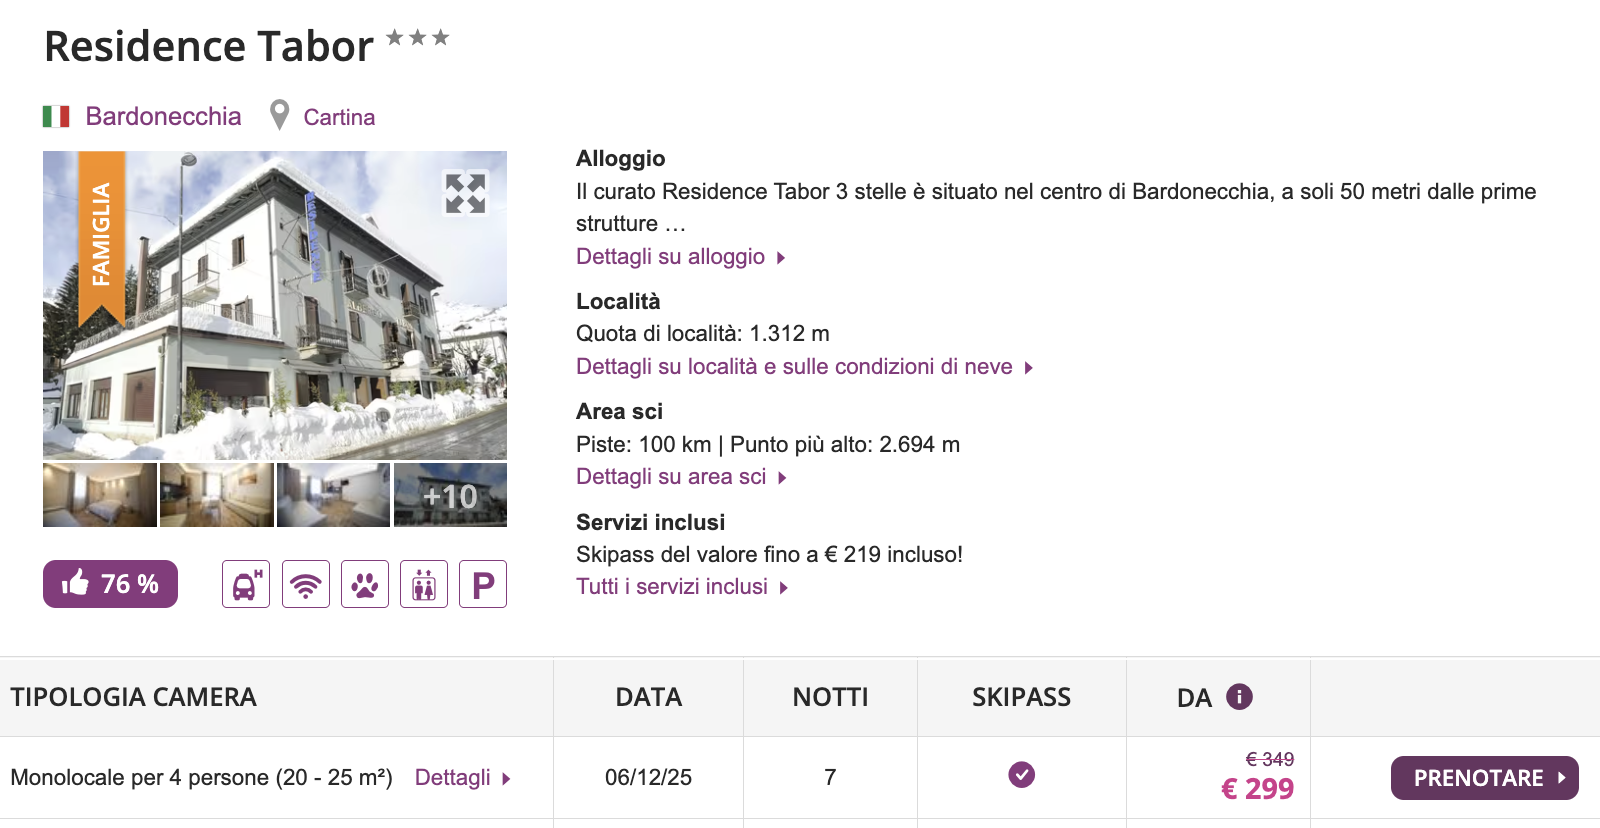Click the parking amenity icon
Screen dimensions: 1600x828
[x=483, y=584]
